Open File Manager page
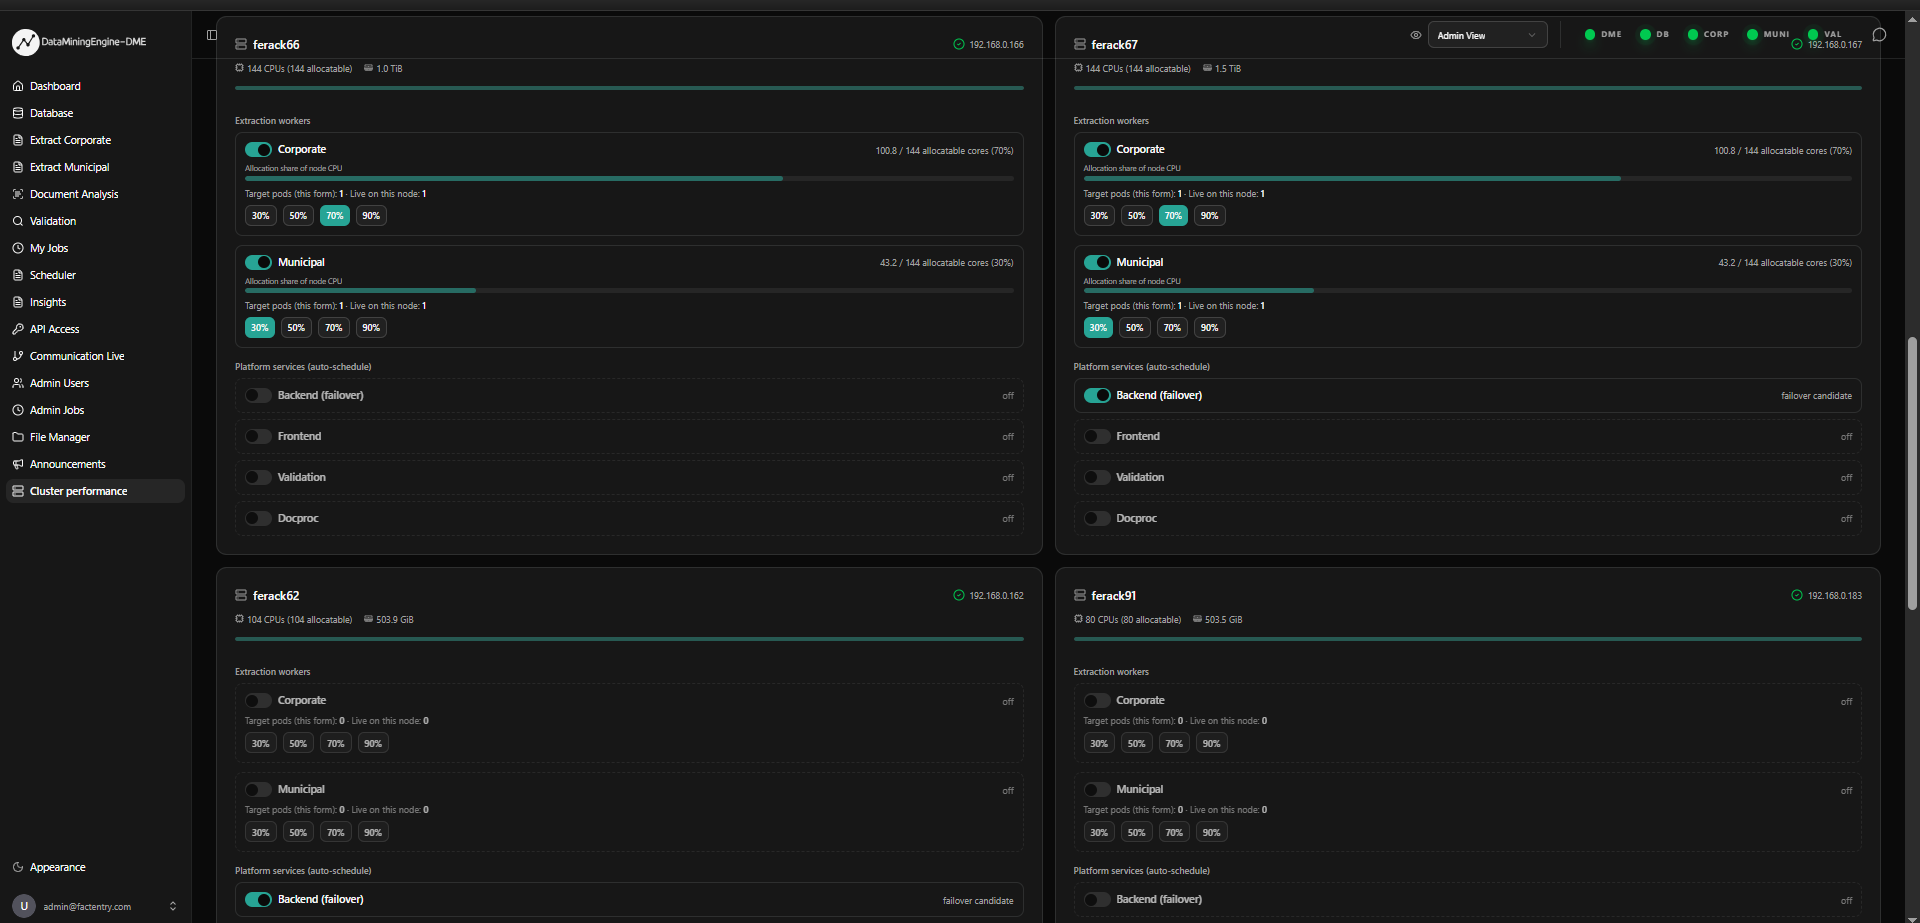 coord(95,437)
